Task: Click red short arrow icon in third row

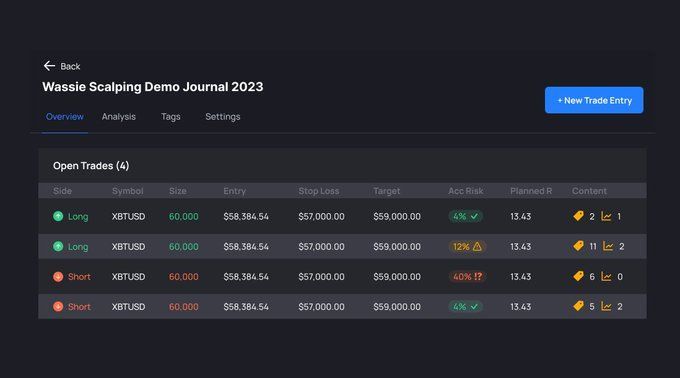Action: pos(58,277)
